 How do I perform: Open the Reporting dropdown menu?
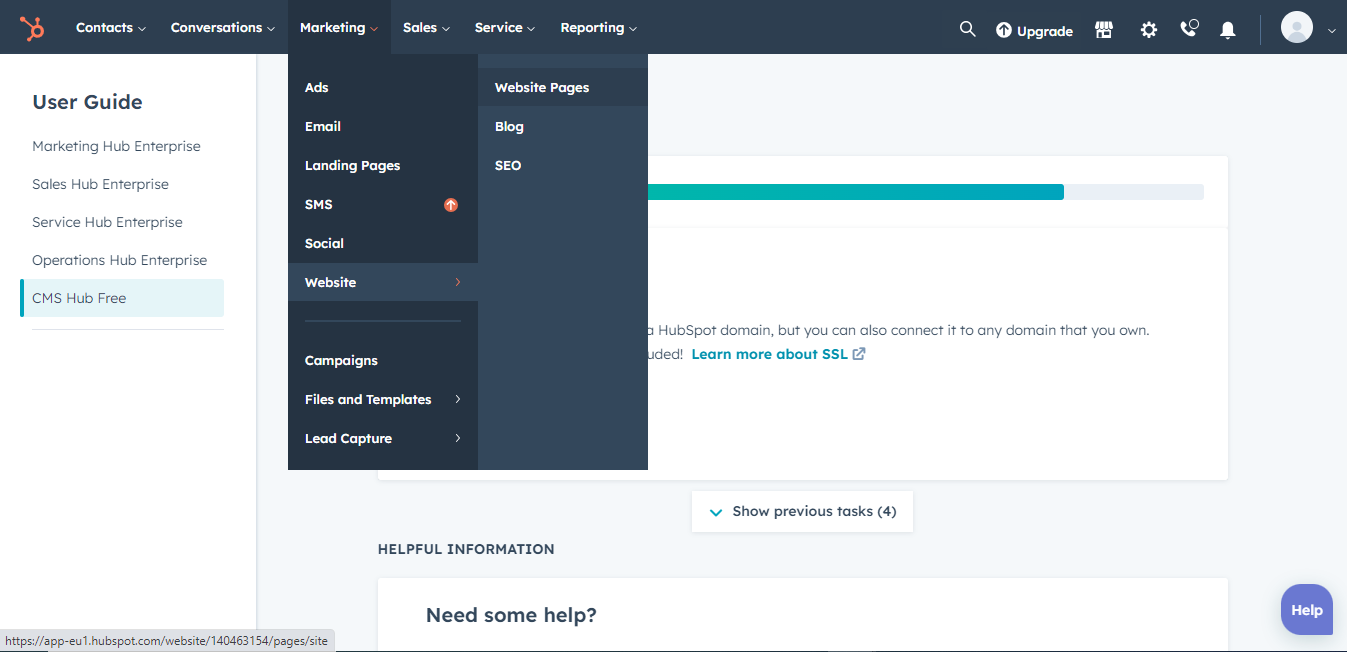(598, 28)
